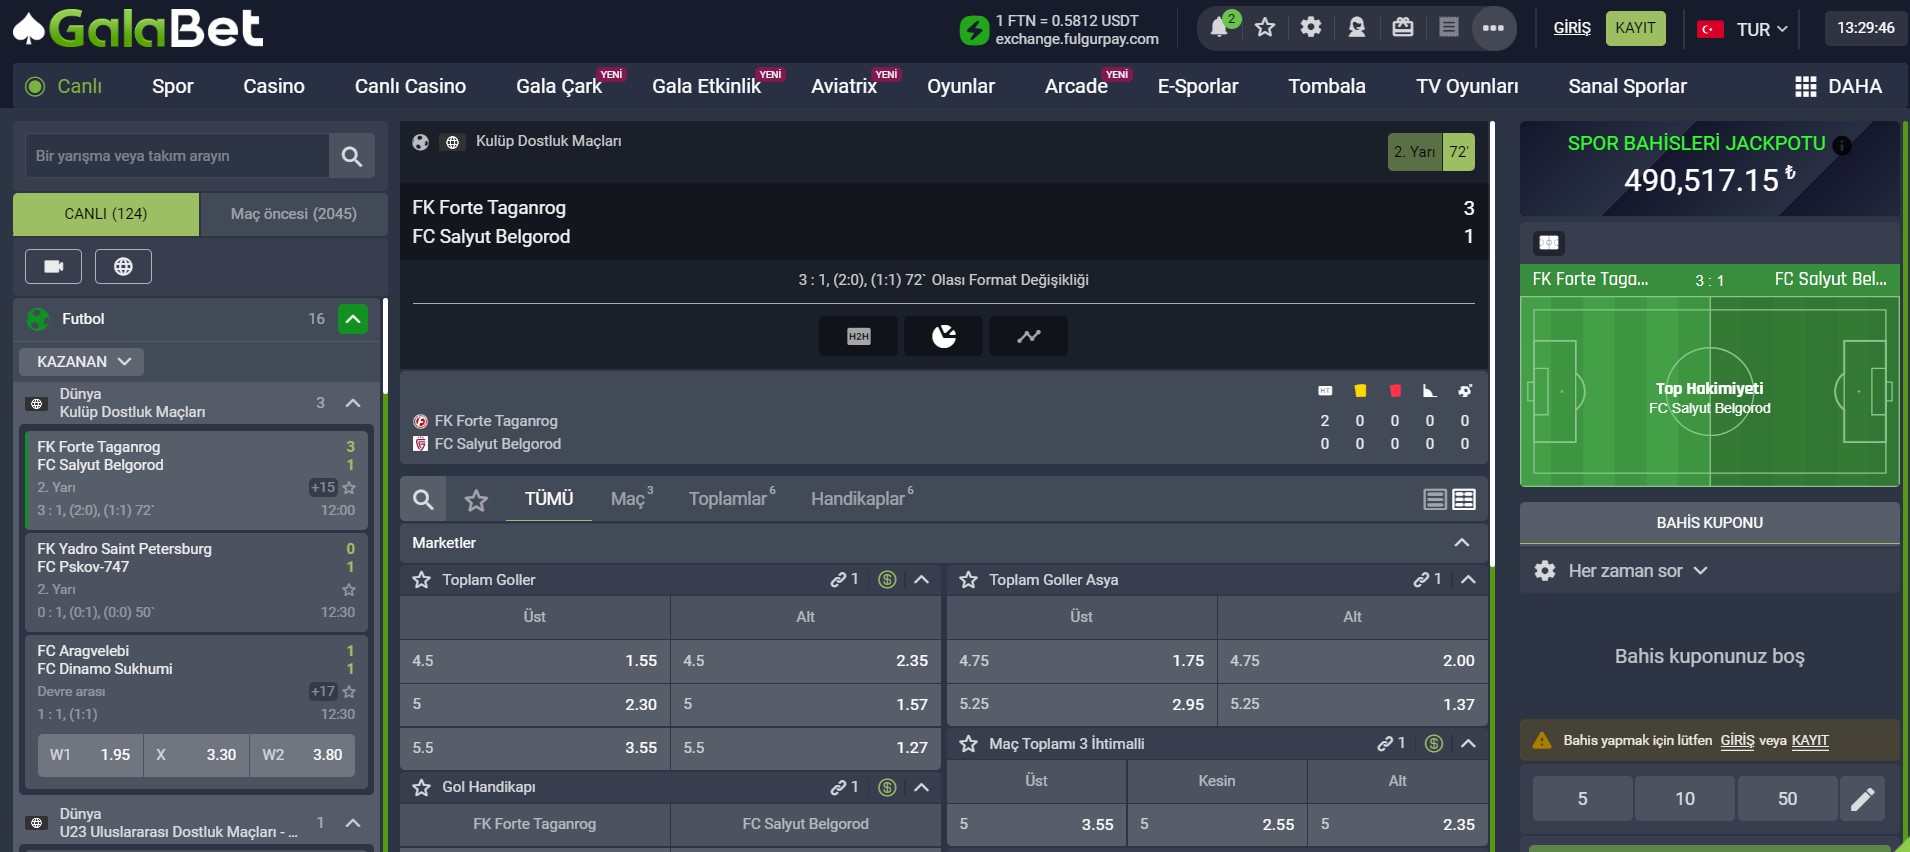Show the line graph match timeline

(1028, 336)
